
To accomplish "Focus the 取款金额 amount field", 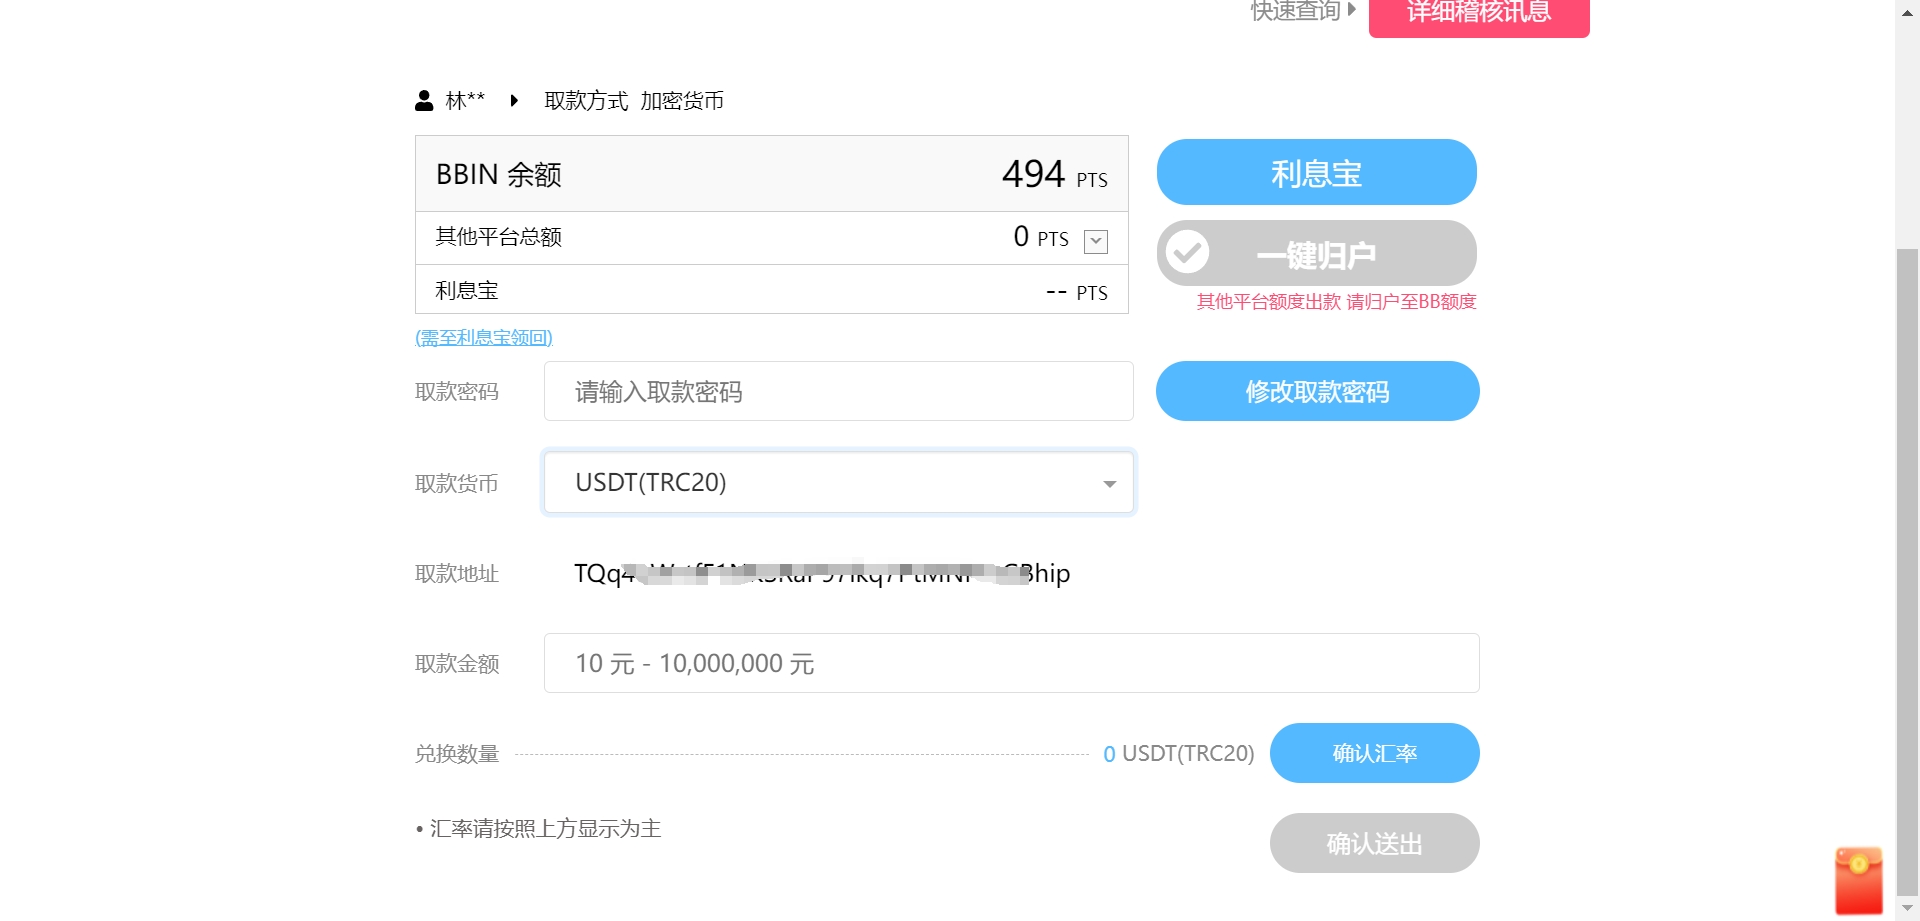I will pos(1011,663).
